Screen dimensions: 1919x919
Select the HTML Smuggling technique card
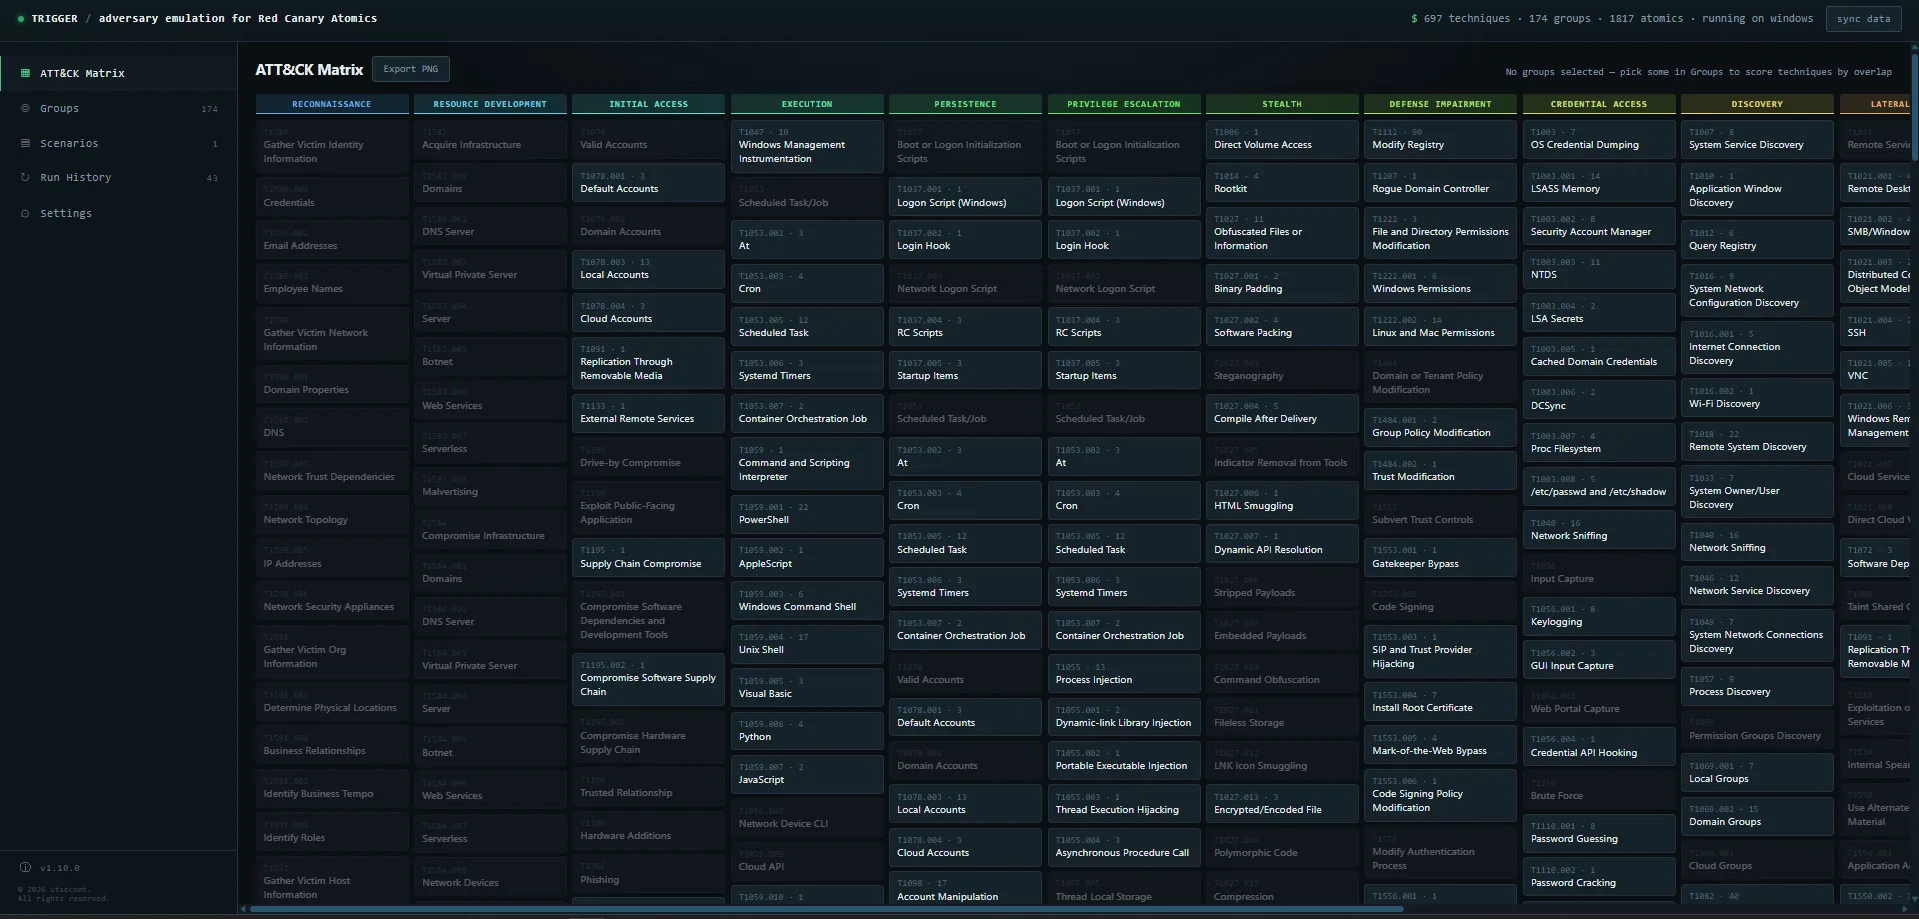click(x=1282, y=499)
